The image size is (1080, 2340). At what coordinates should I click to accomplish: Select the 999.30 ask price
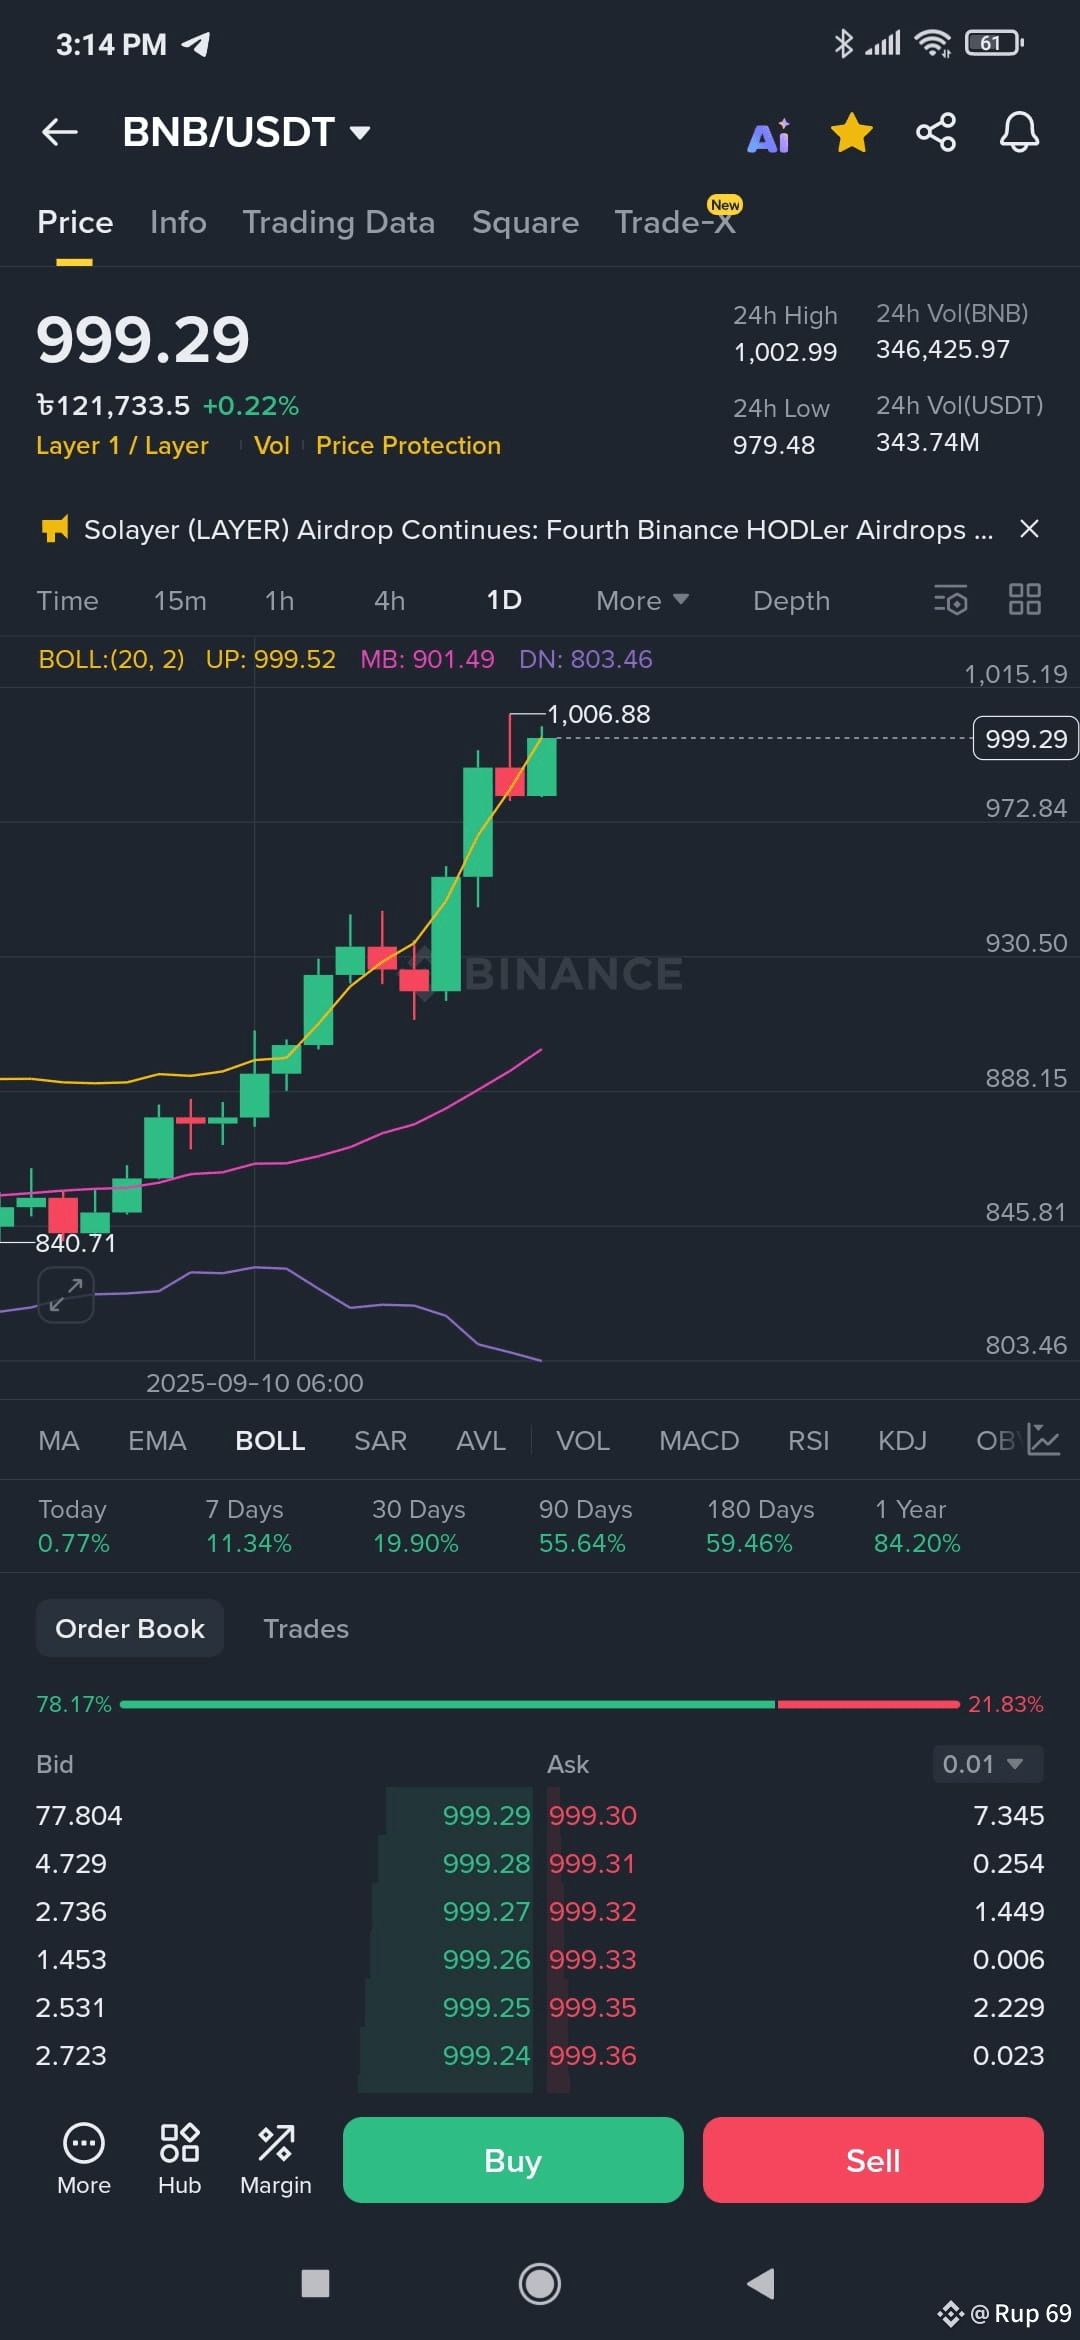click(x=593, y=1815)
